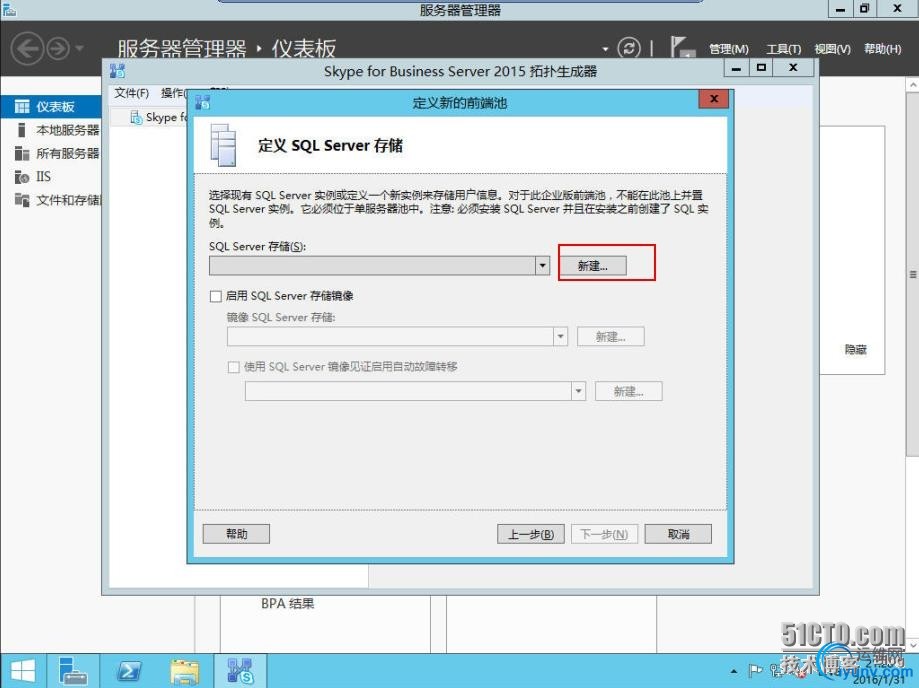Screen dimensions: 919x688
Task: Switch to Topology Builder taskbar icon
Action: [x=240, y=671]
